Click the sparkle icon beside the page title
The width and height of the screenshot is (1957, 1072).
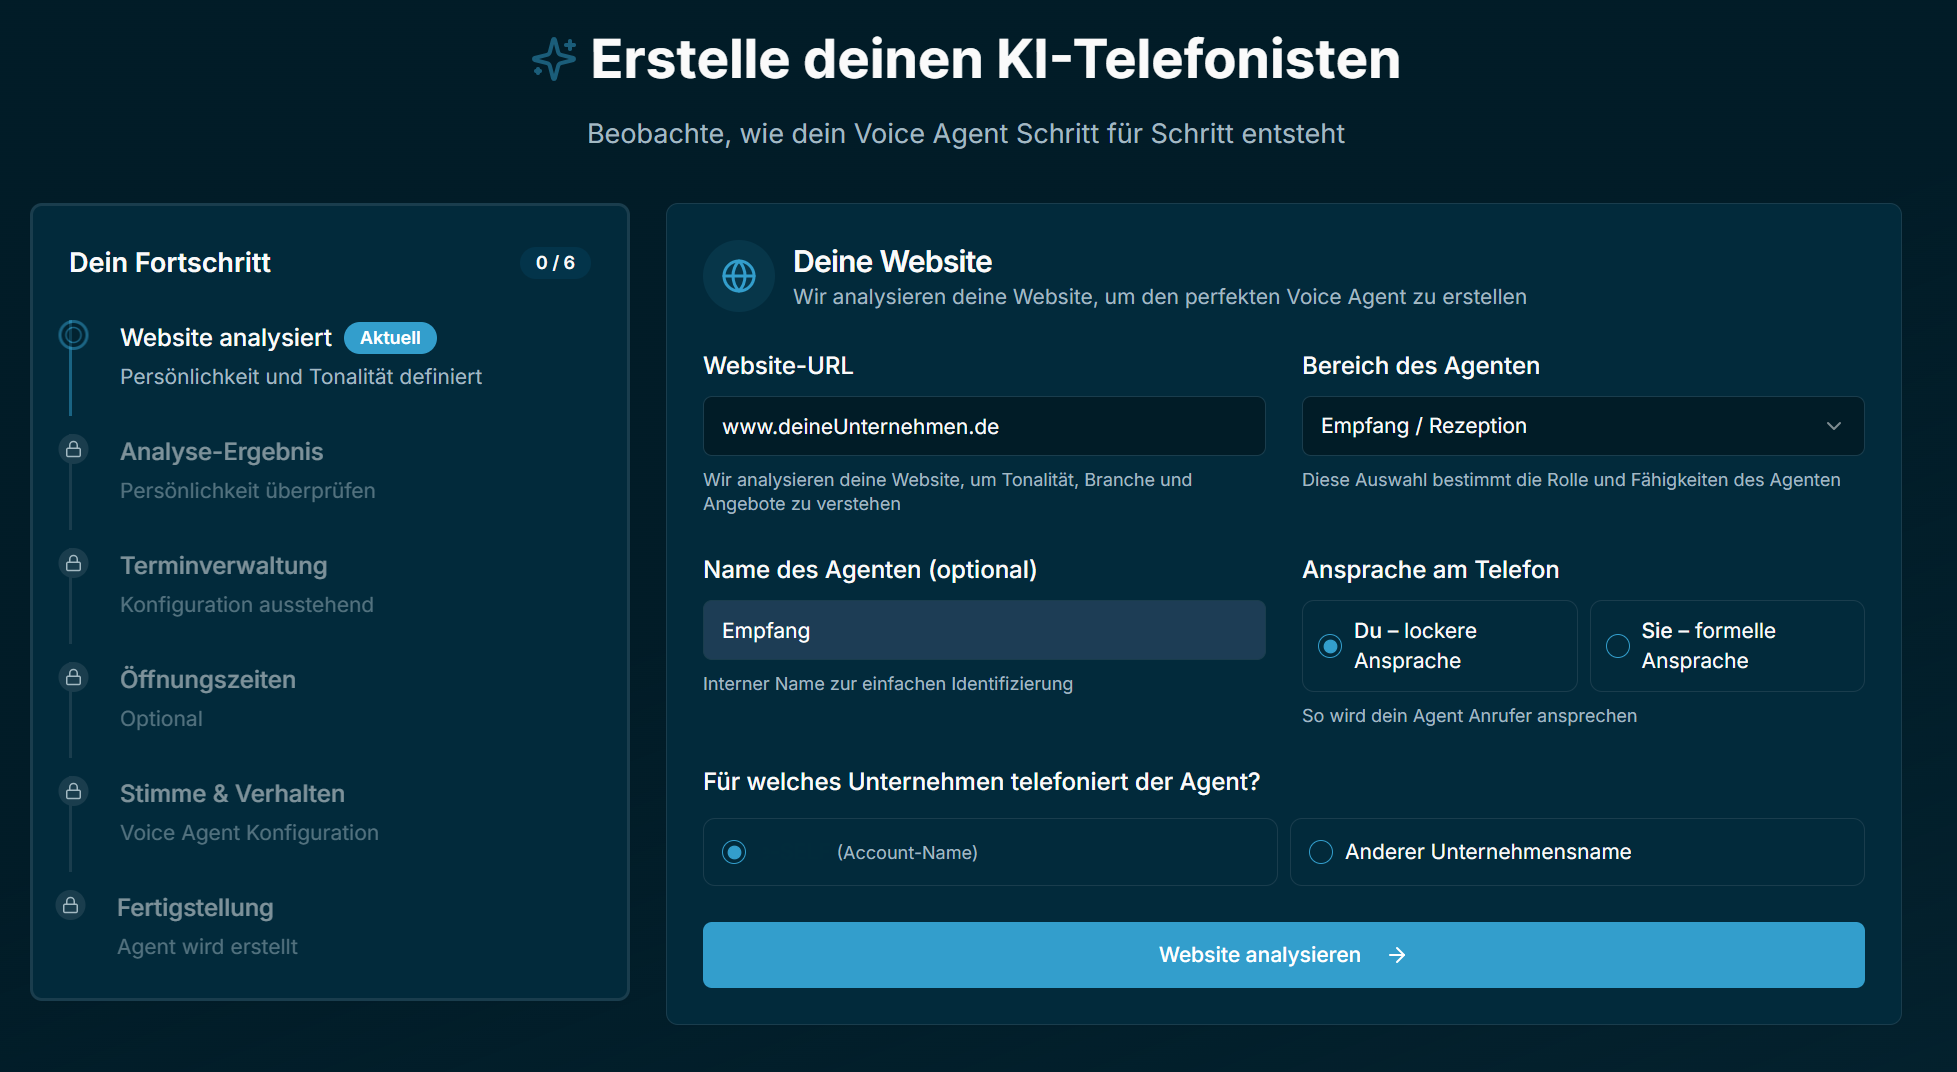click(552, 60)
